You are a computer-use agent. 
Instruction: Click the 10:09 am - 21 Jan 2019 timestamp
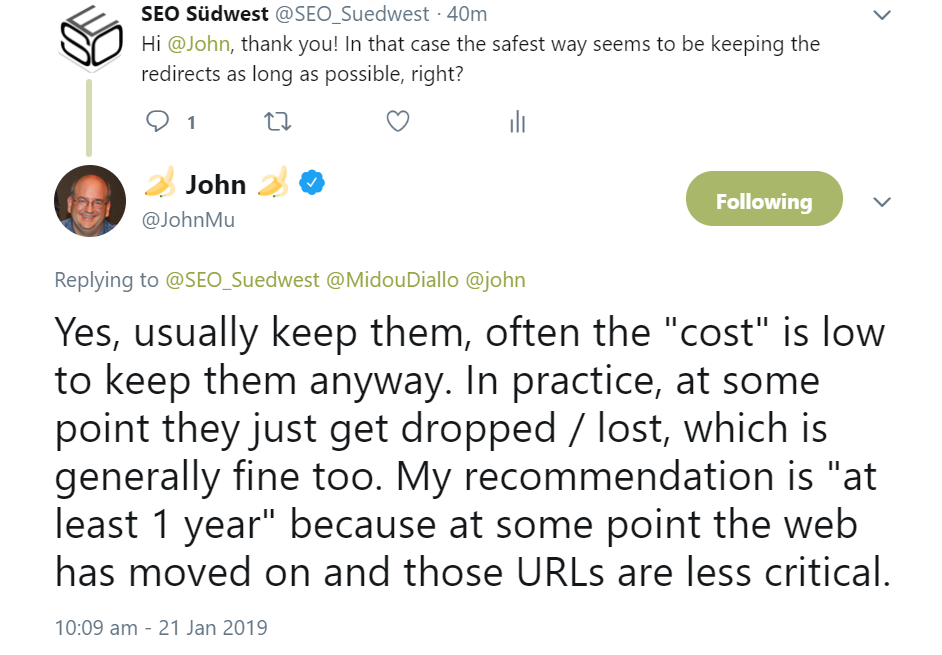click(161, 628)
